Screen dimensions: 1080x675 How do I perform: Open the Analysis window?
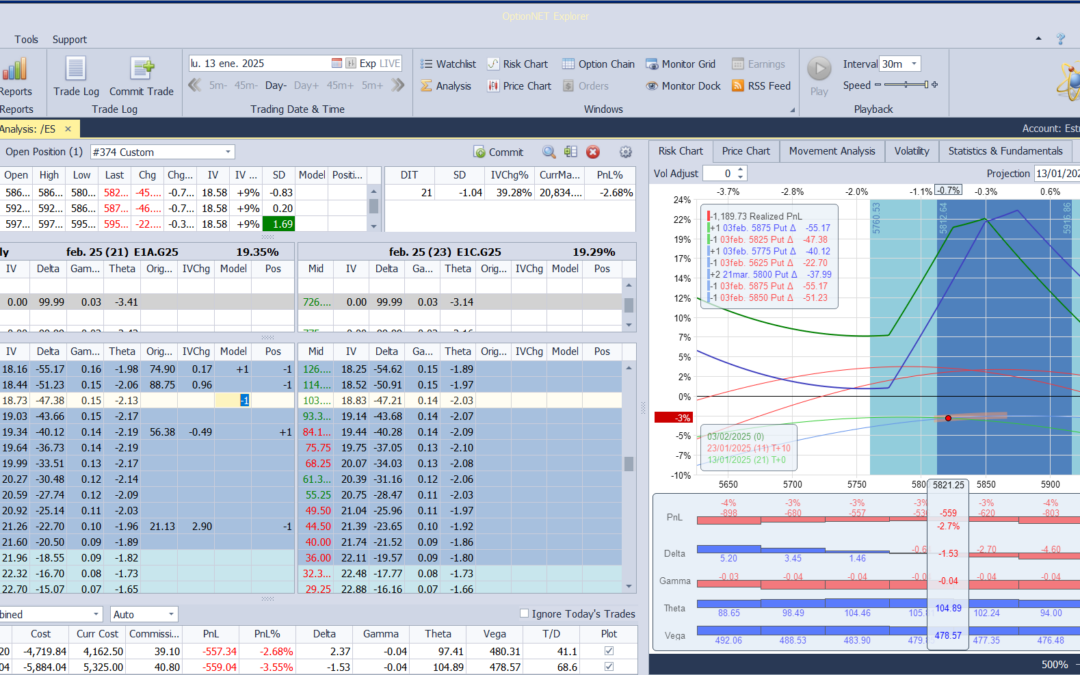point(446,86)
